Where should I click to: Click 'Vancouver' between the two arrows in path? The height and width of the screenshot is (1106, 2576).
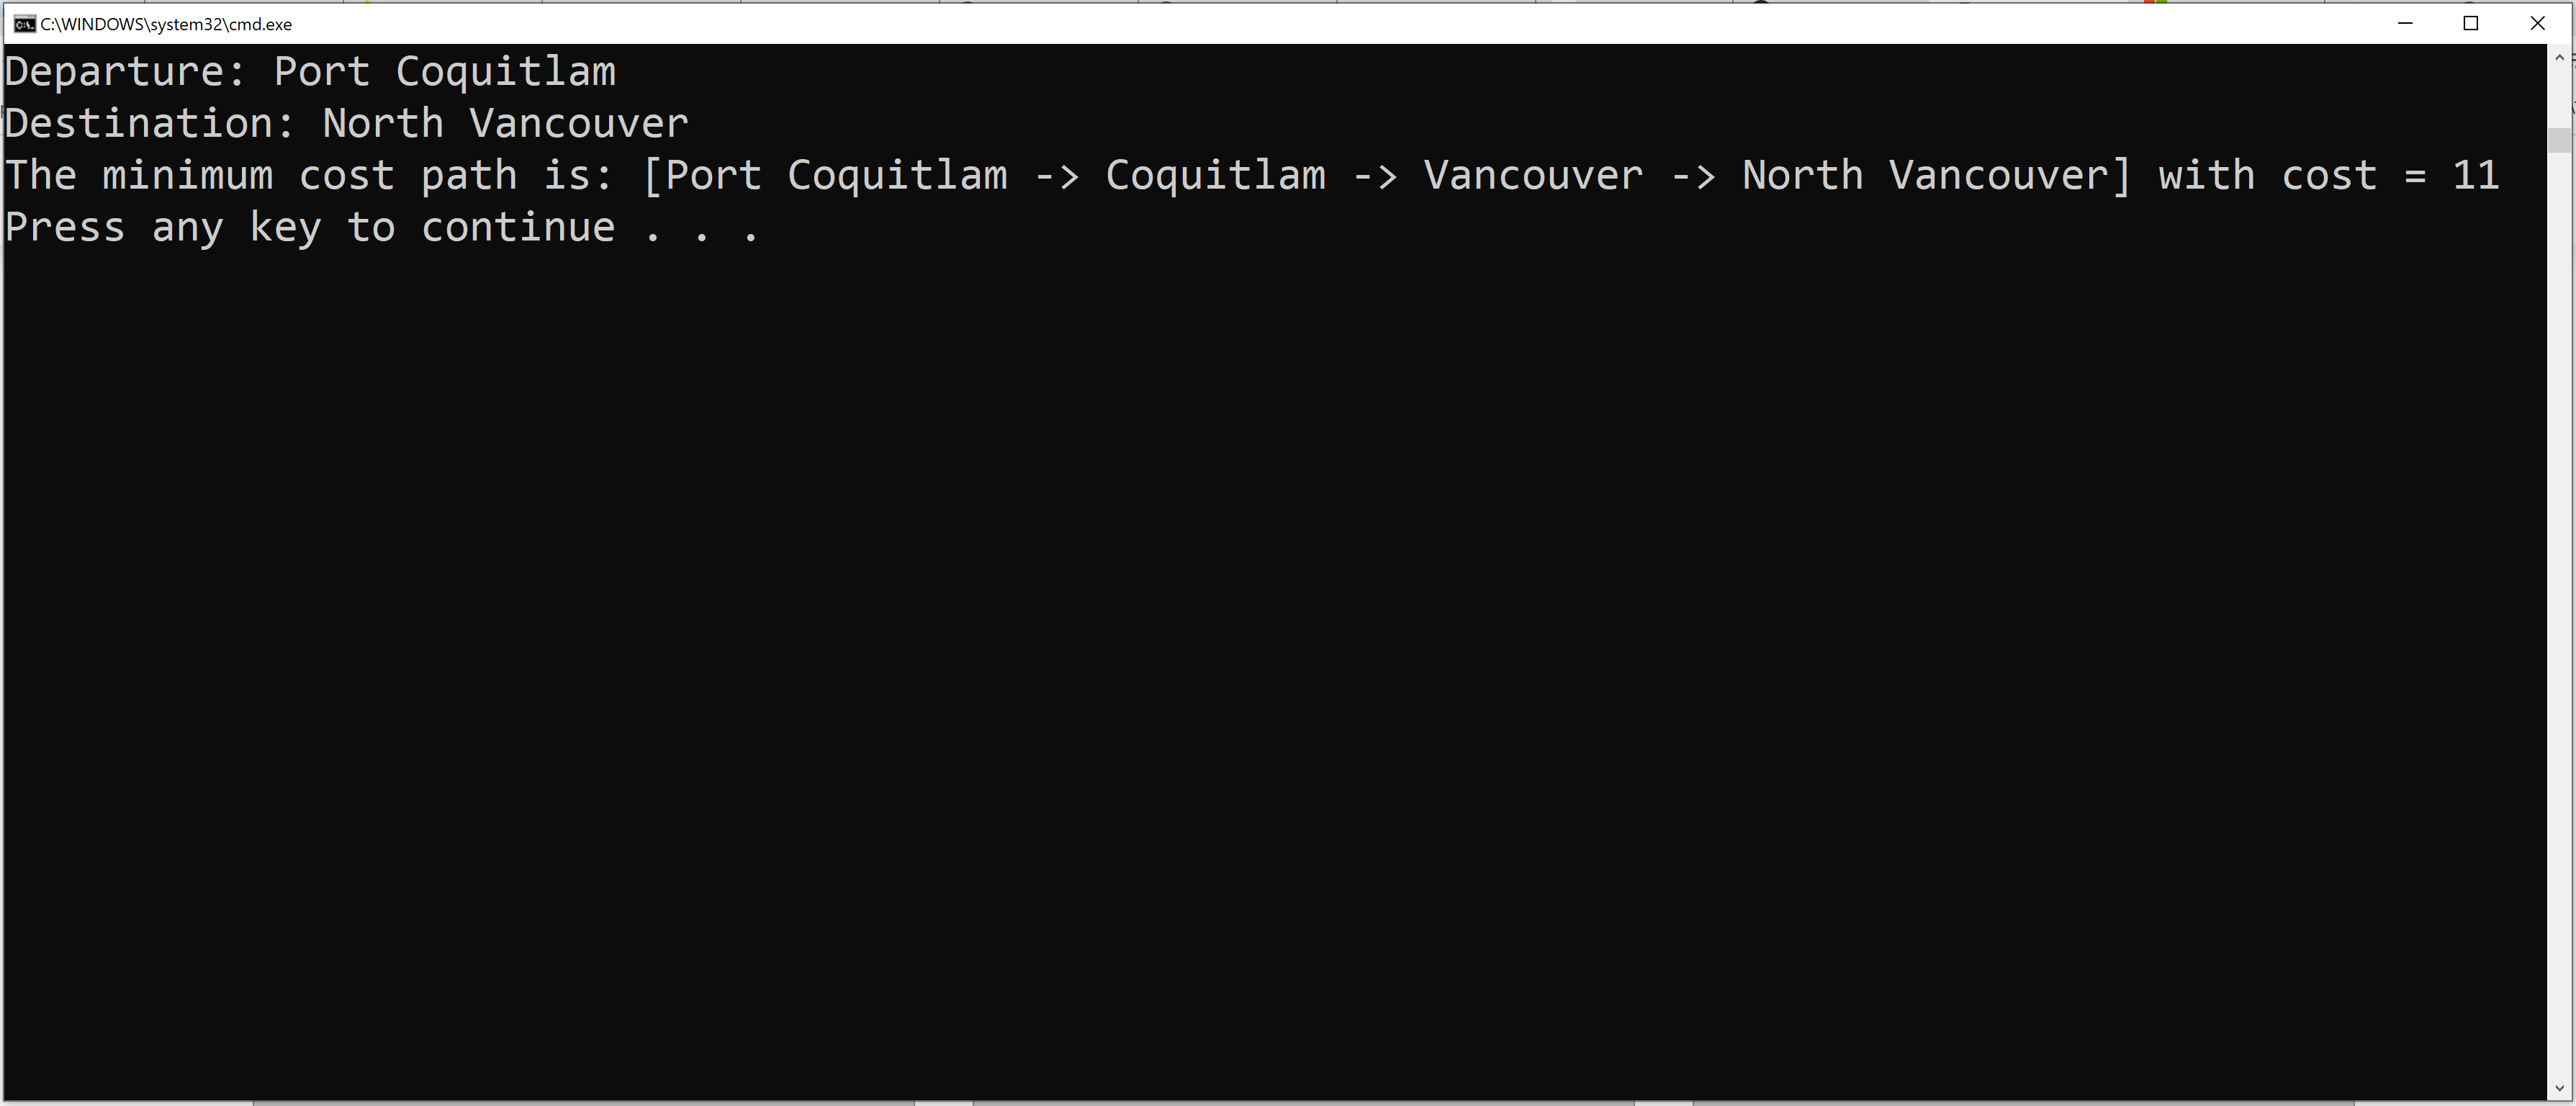tap(1533, 175)
